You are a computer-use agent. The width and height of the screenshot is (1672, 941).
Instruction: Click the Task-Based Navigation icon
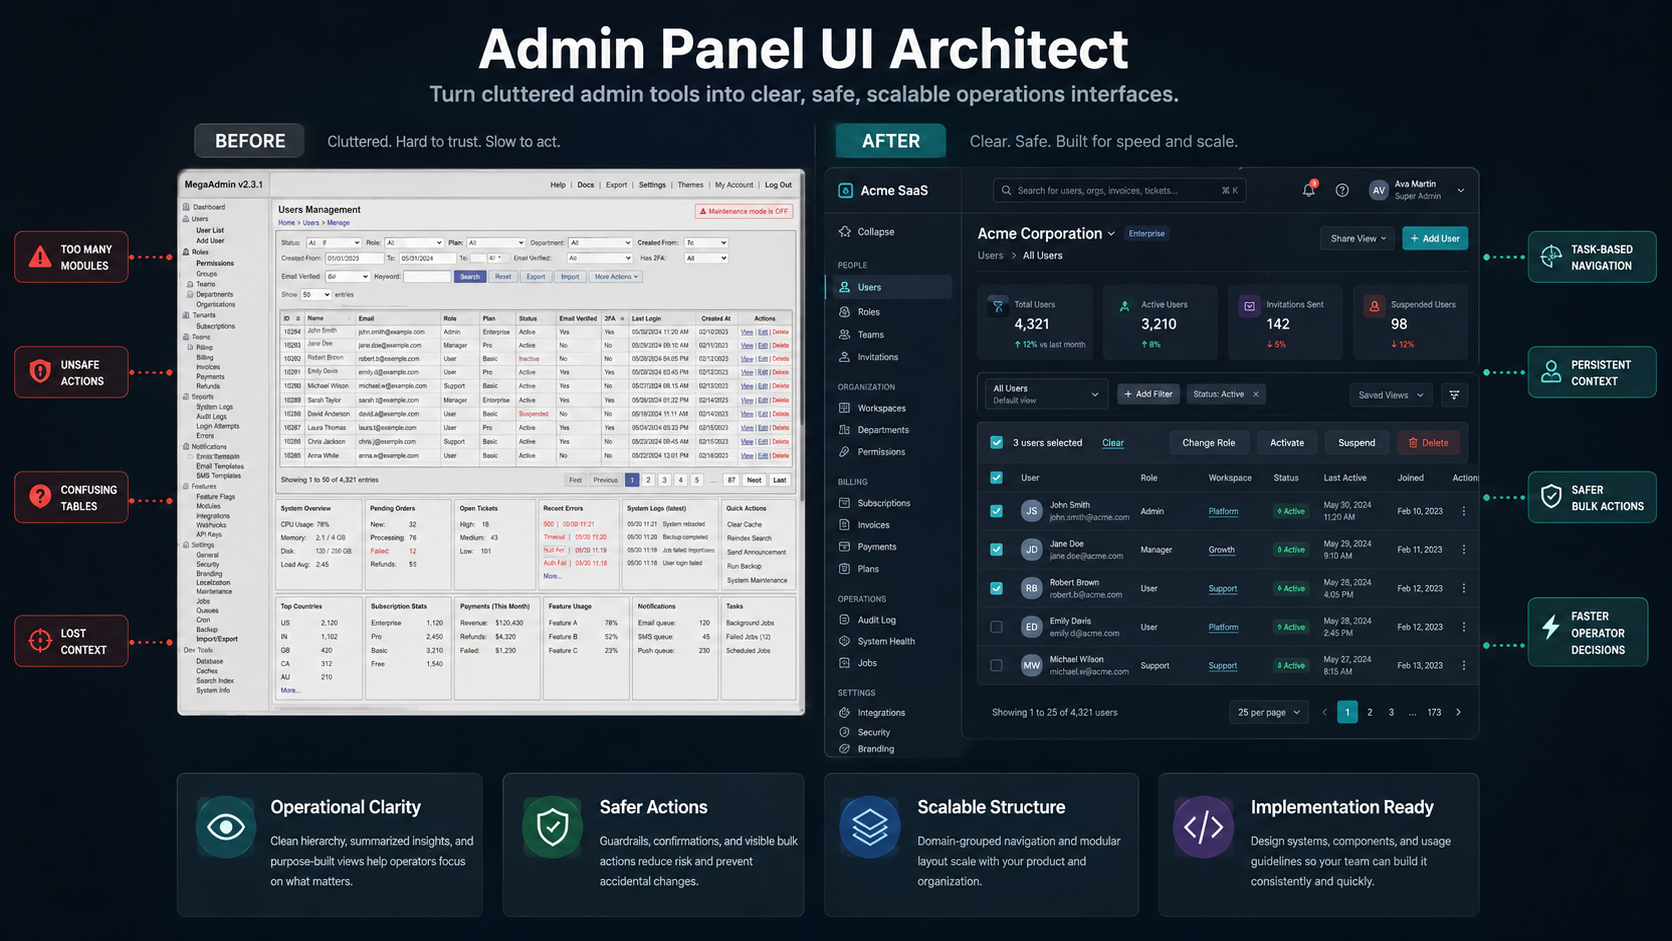(1551, 257)
